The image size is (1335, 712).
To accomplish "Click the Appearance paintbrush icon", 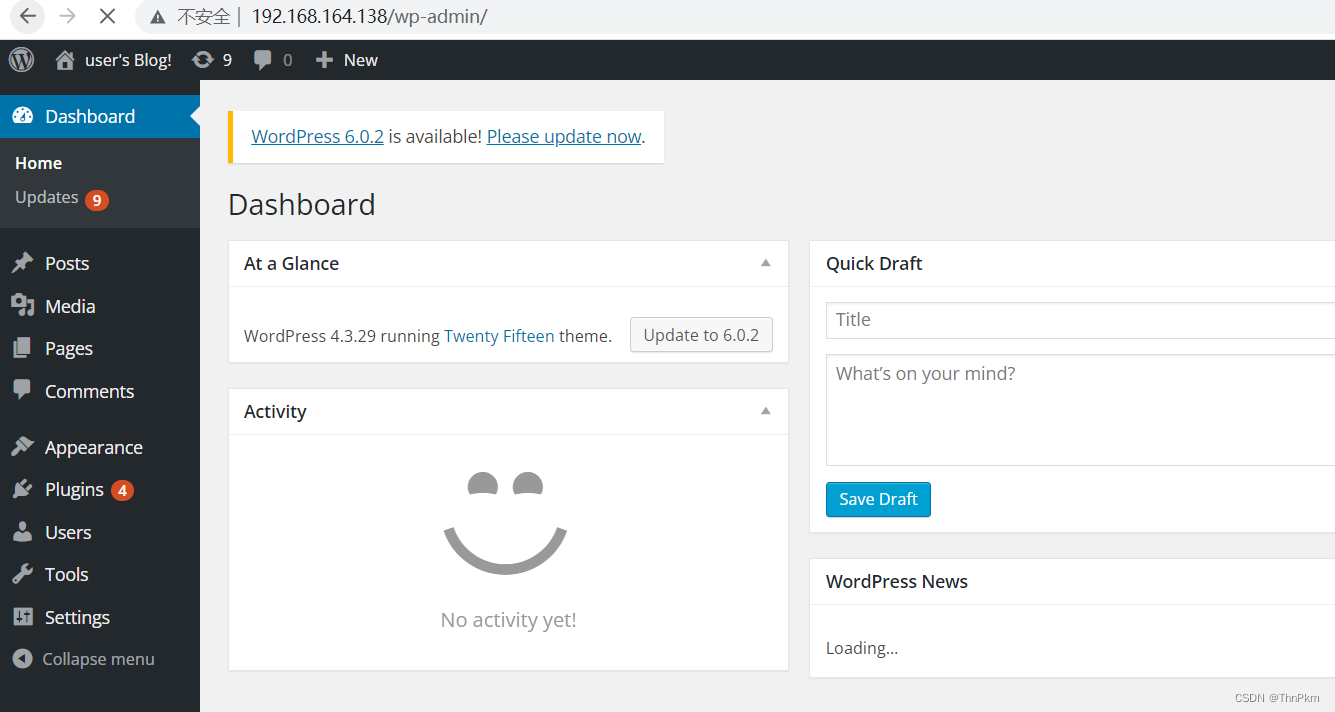I will pos(22,447).
